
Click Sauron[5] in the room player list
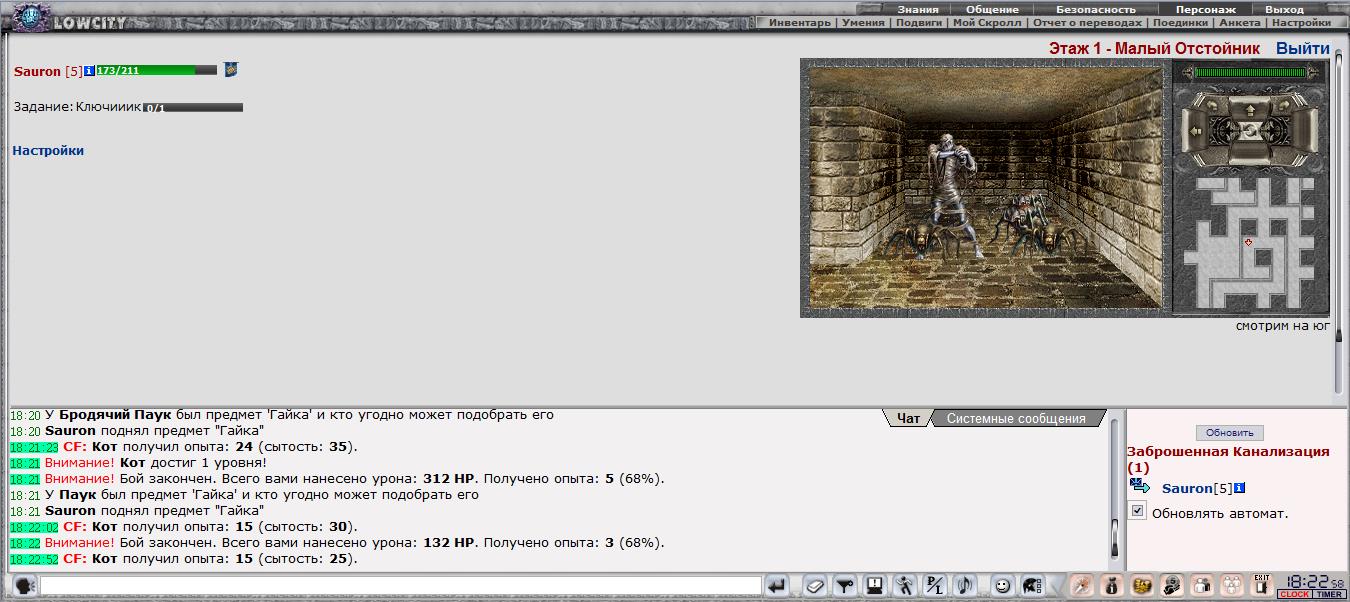click(x=1197, y=488)
